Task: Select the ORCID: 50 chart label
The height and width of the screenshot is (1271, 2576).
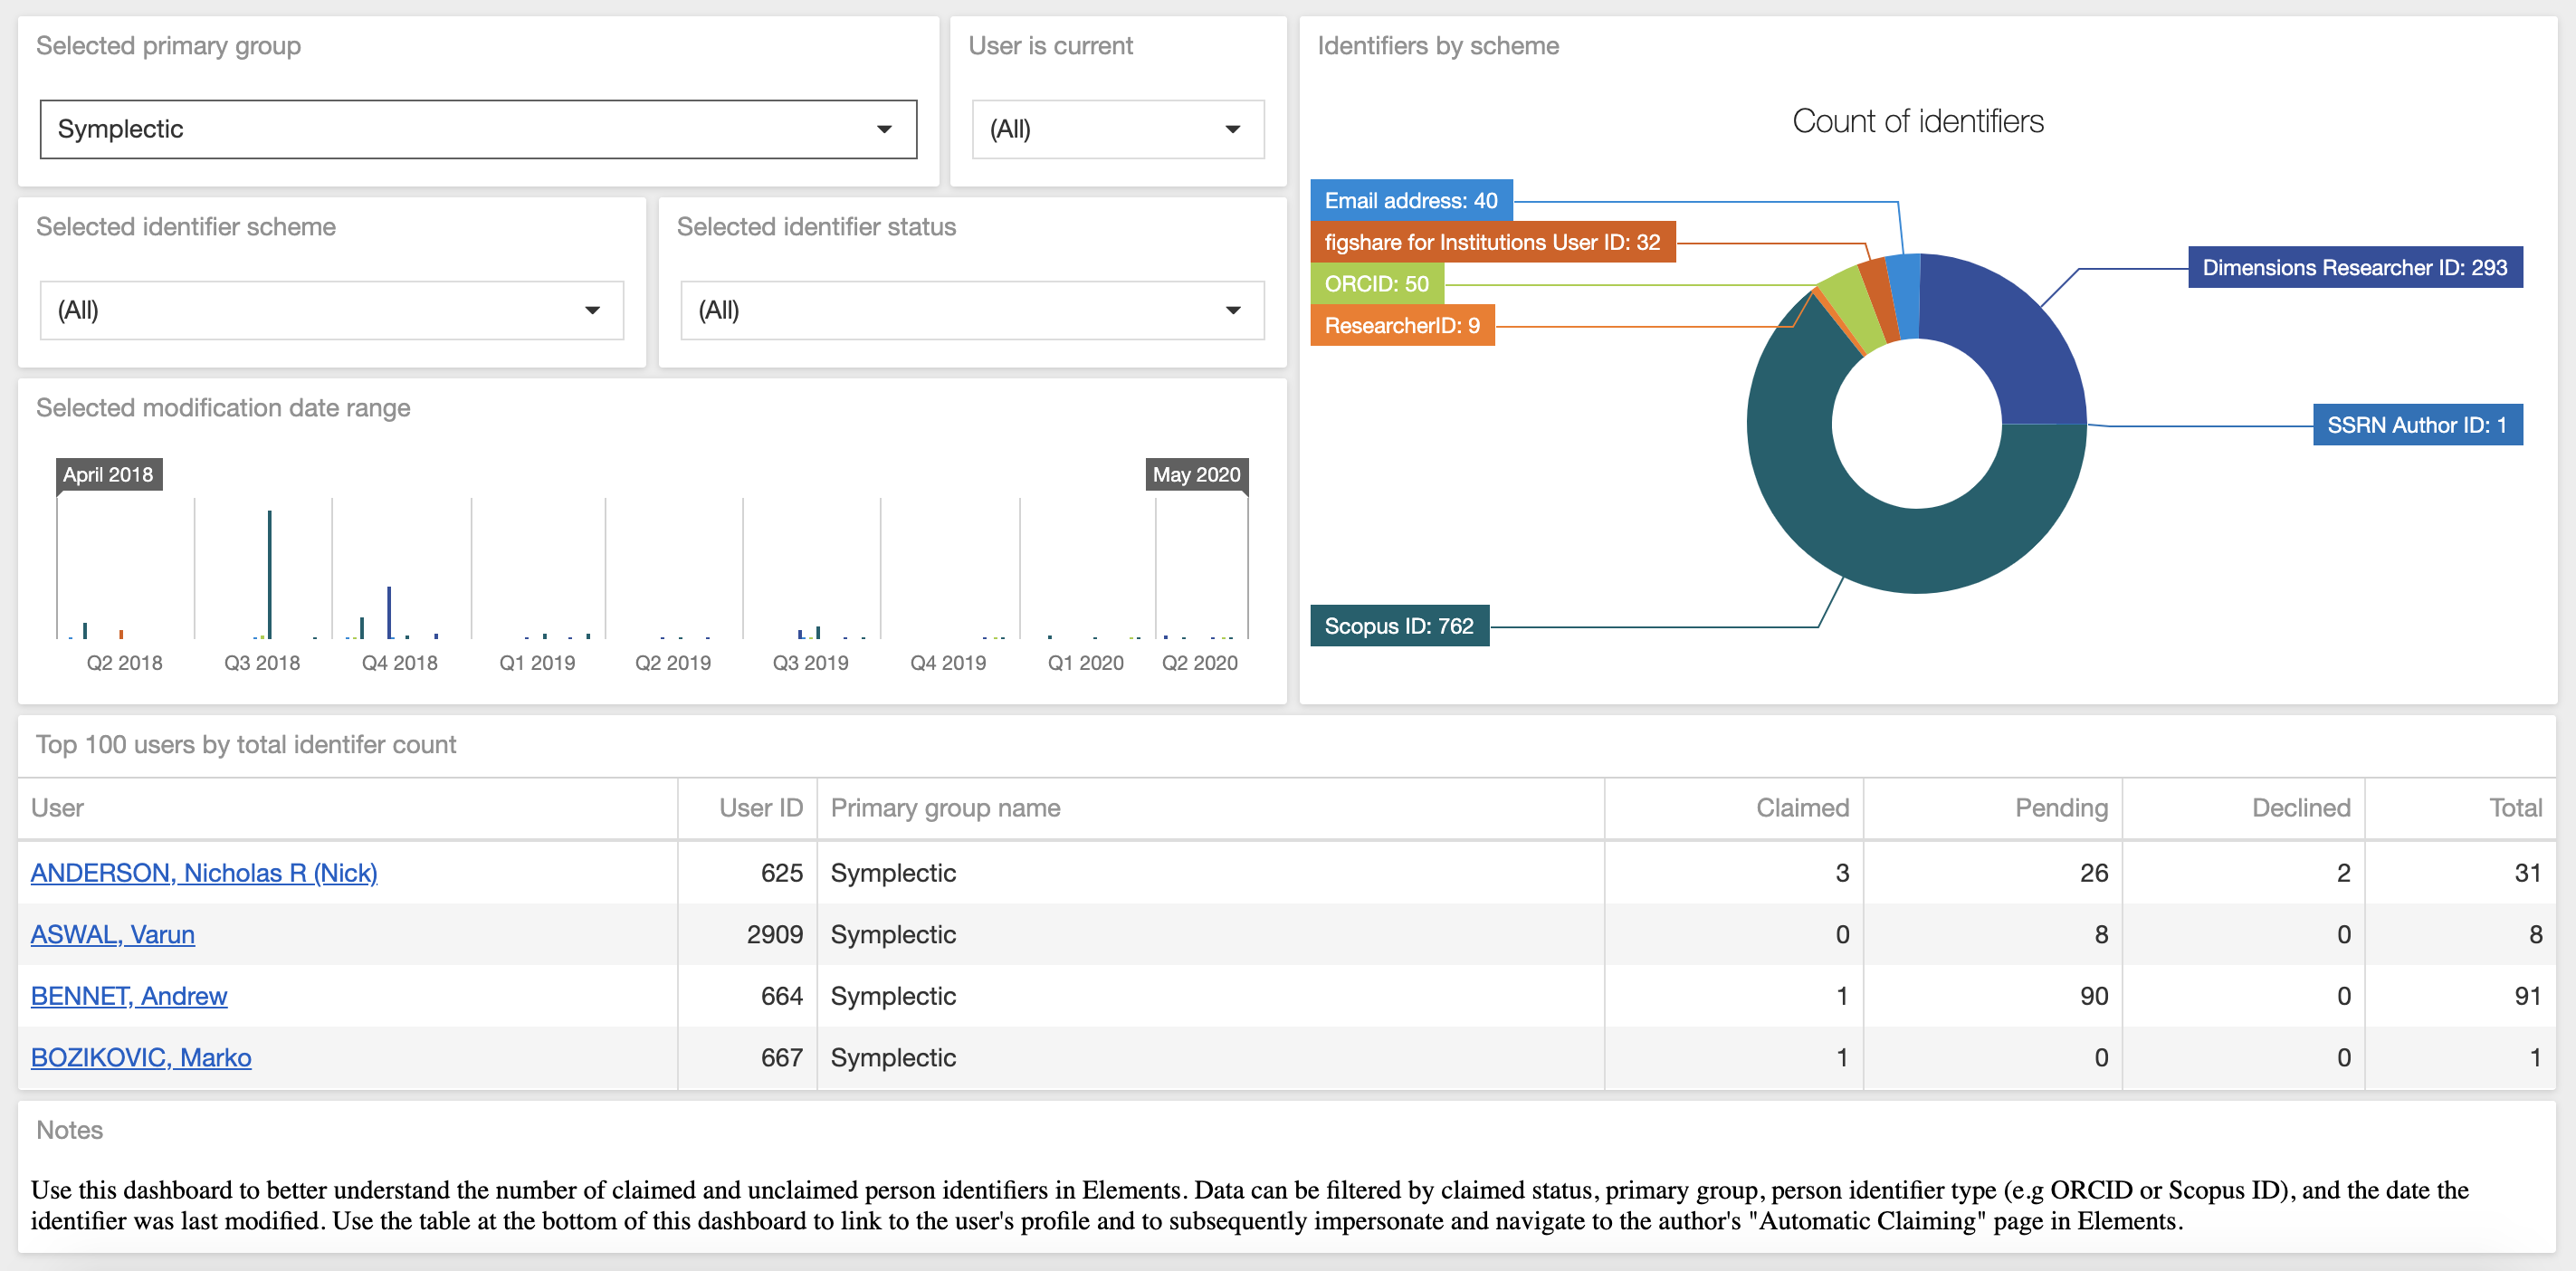Action: tap(1376, 284)
